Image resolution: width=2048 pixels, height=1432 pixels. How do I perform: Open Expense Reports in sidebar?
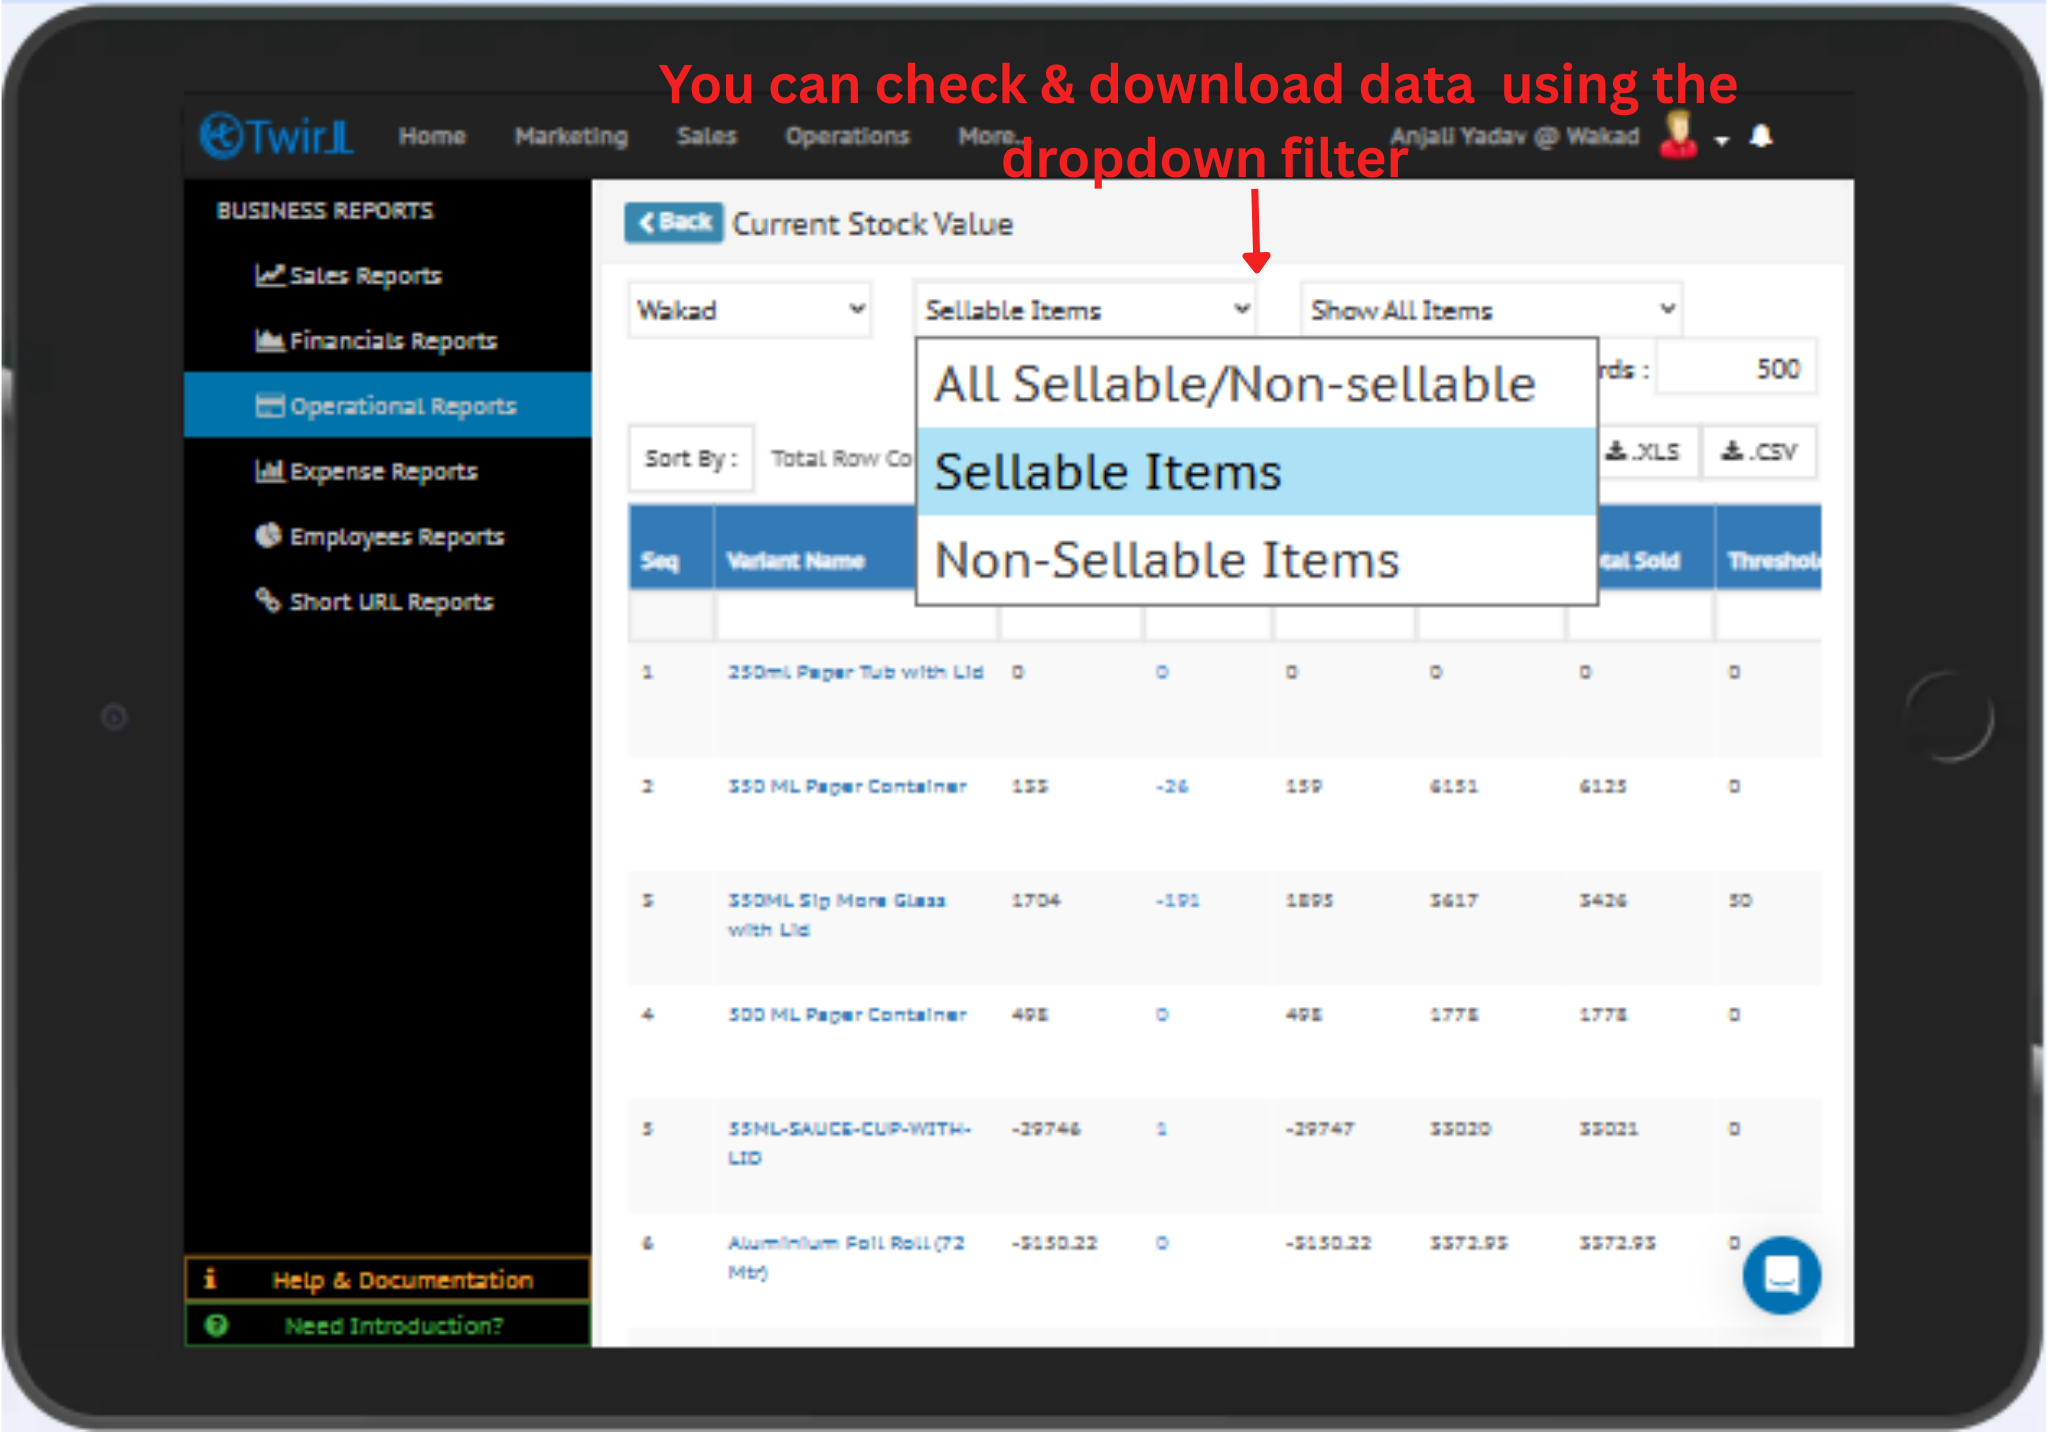pyautogui.click(x=382, y=471)
